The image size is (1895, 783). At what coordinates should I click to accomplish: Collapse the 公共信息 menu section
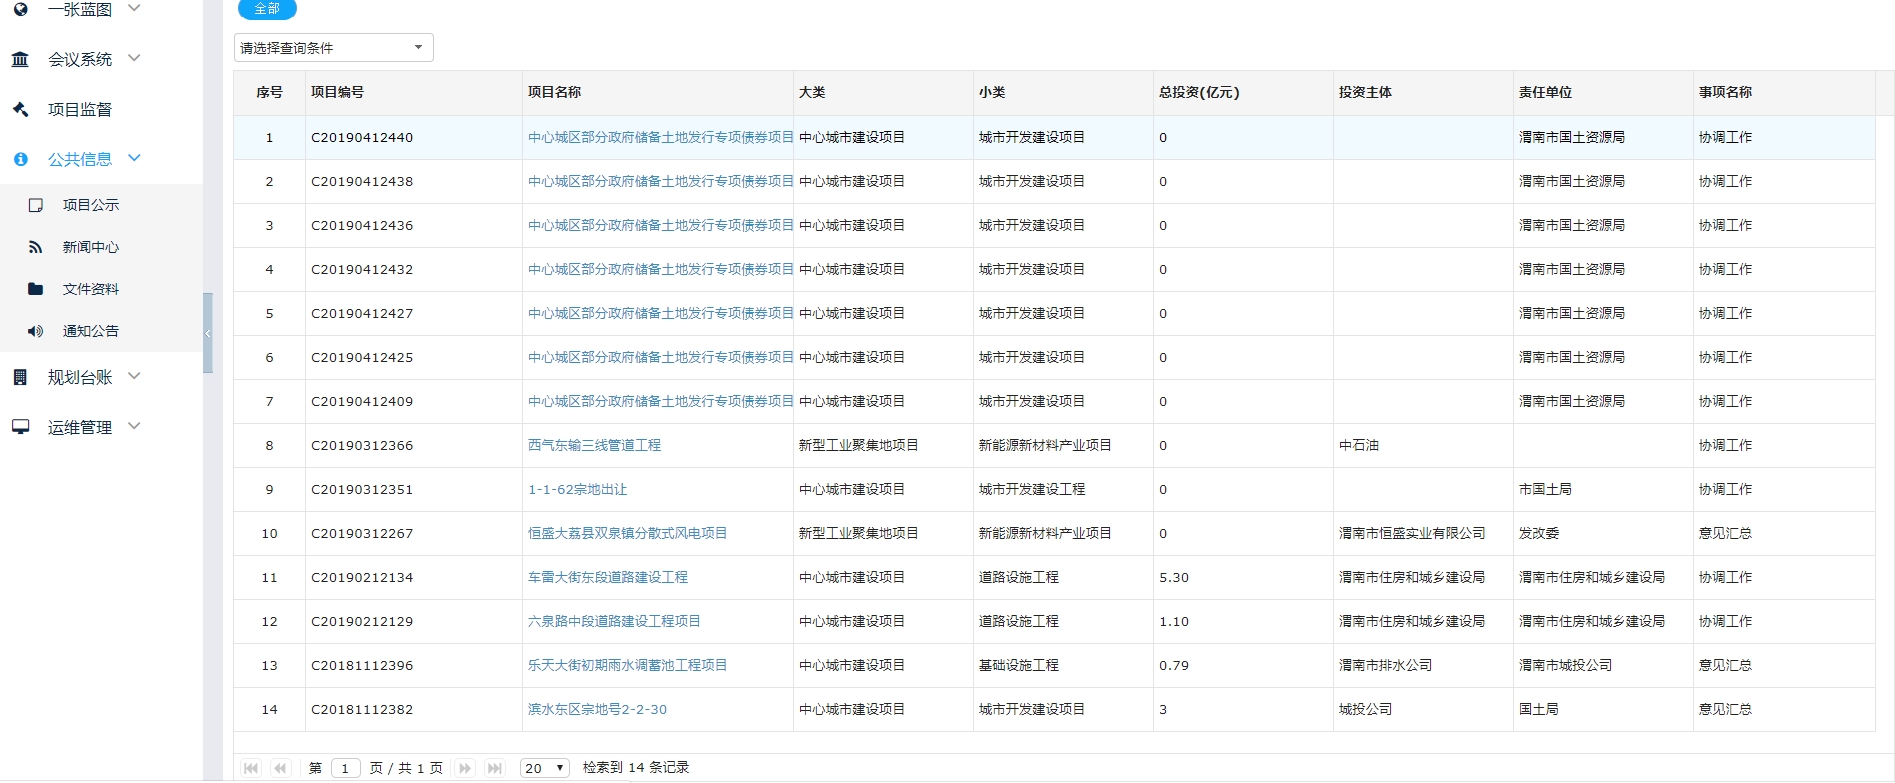(x=135, y=158)
